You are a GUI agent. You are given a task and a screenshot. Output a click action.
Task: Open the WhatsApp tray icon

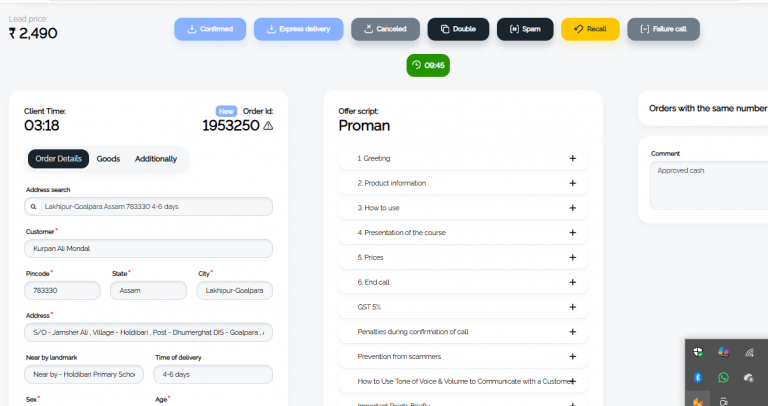(723, 377)
